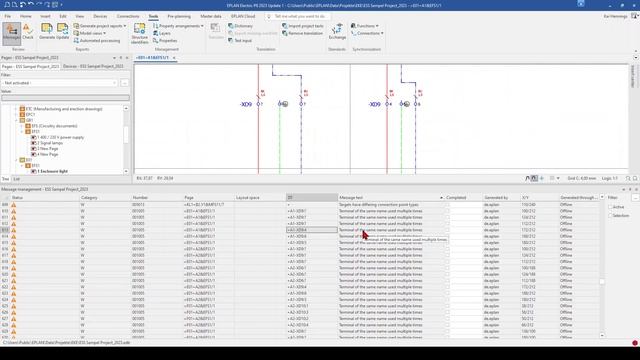Click the Filter '...' button in Message management

[x=635, y=198]
